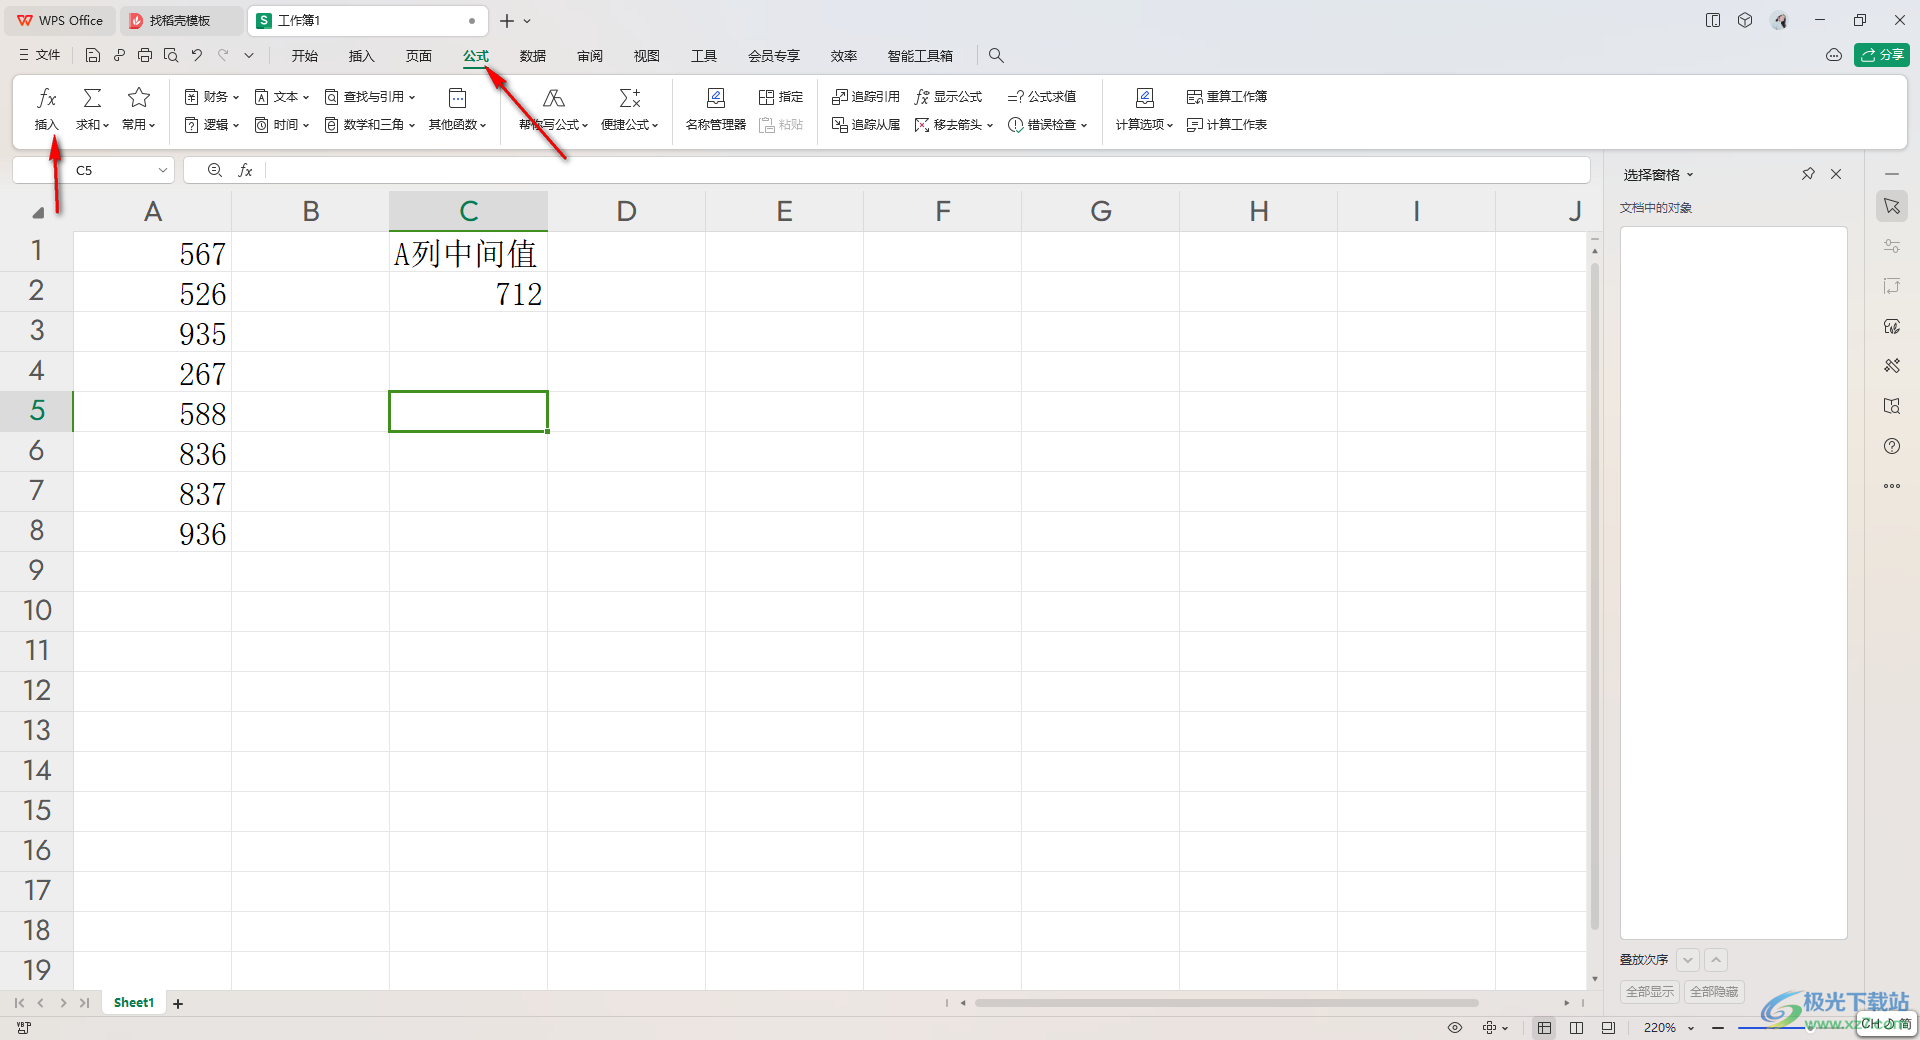1920x1040 pixels.
Task: Switch to Page Break preview in status bar
Action: tap(1577, 1028)
